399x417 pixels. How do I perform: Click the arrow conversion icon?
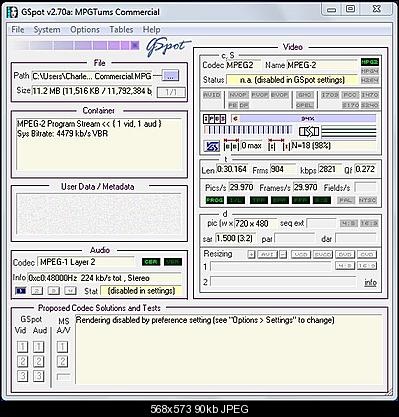pos(309,132)
